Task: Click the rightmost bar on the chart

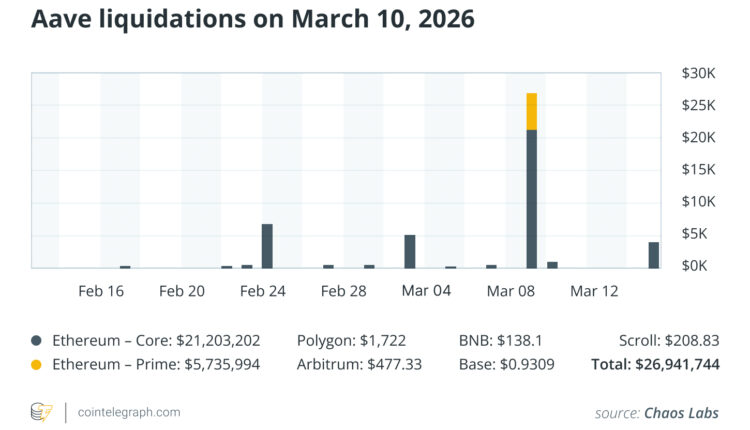Action: (654, 255)
